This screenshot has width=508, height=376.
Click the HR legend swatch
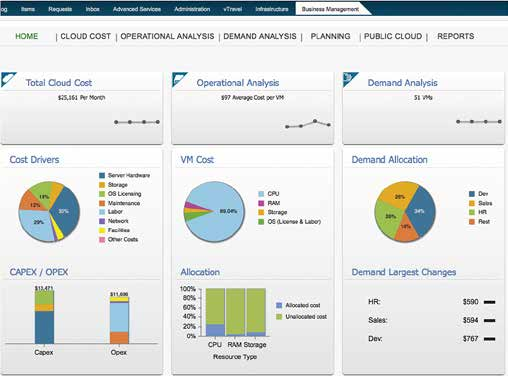click(x=472, y=212)
